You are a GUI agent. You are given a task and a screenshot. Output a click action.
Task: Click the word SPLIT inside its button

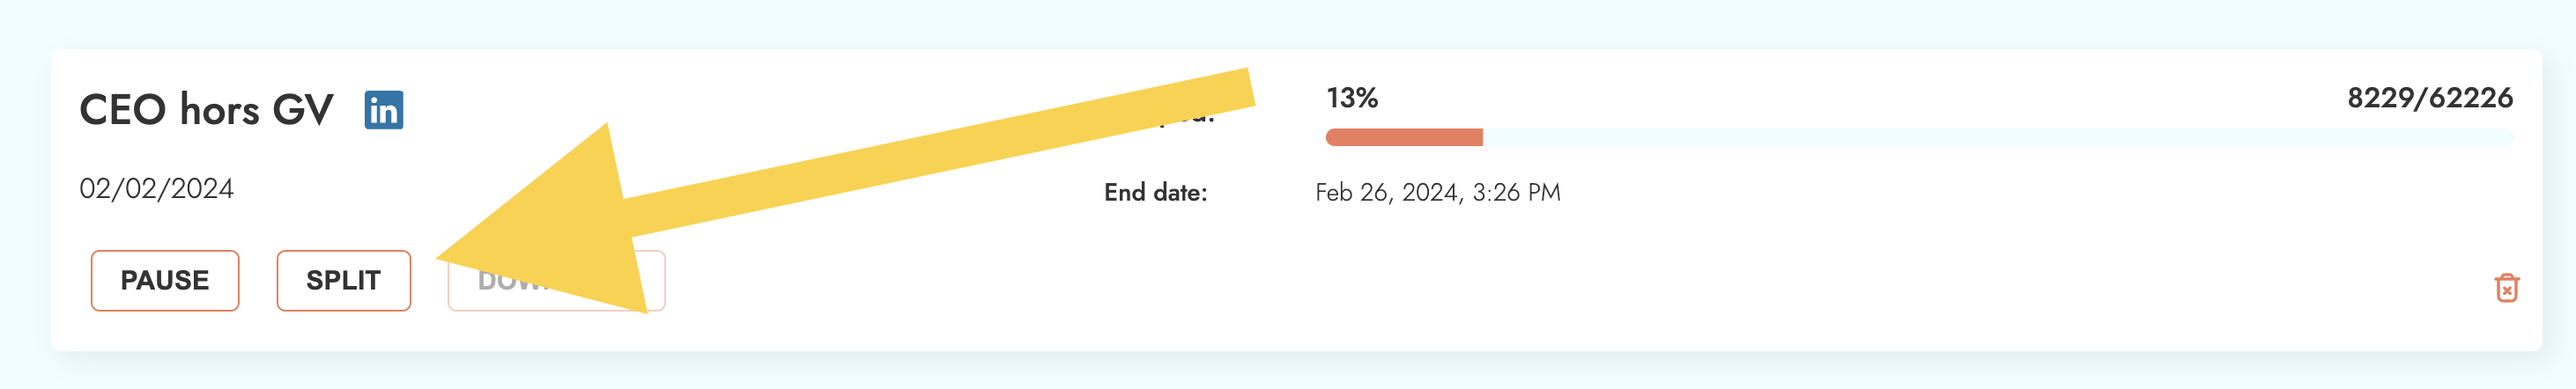point(343,281)
